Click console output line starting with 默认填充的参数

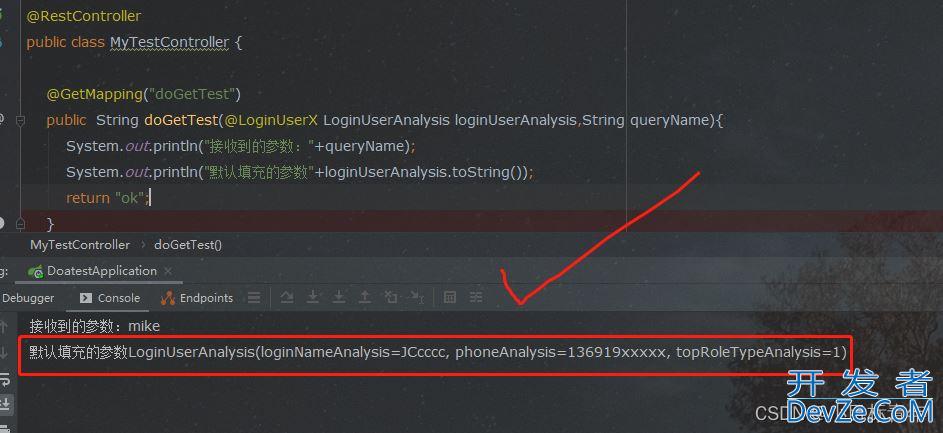pos(438,352)
